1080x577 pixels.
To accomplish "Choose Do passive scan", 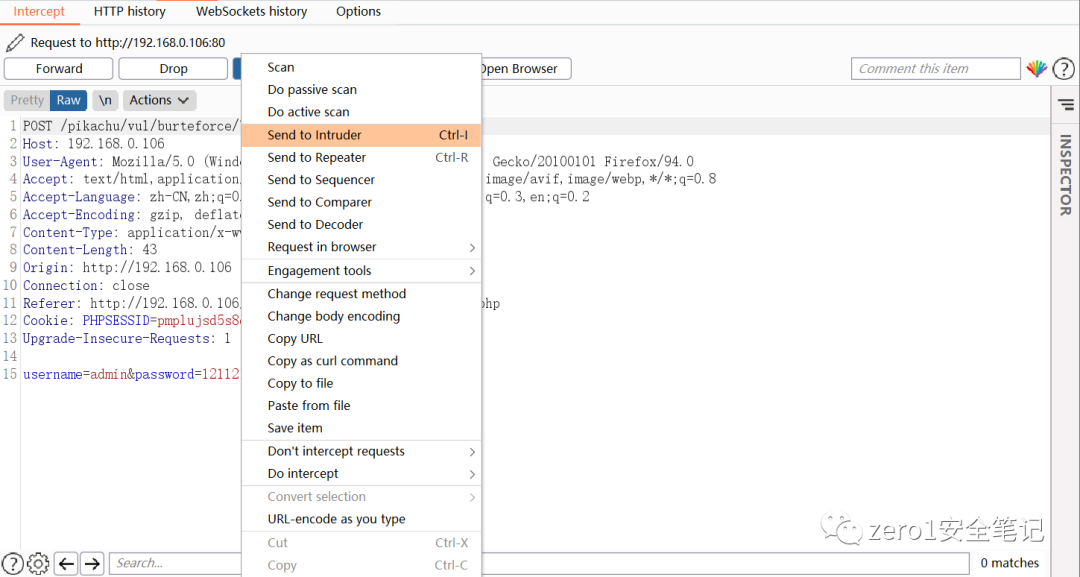I will coord(361,90).
